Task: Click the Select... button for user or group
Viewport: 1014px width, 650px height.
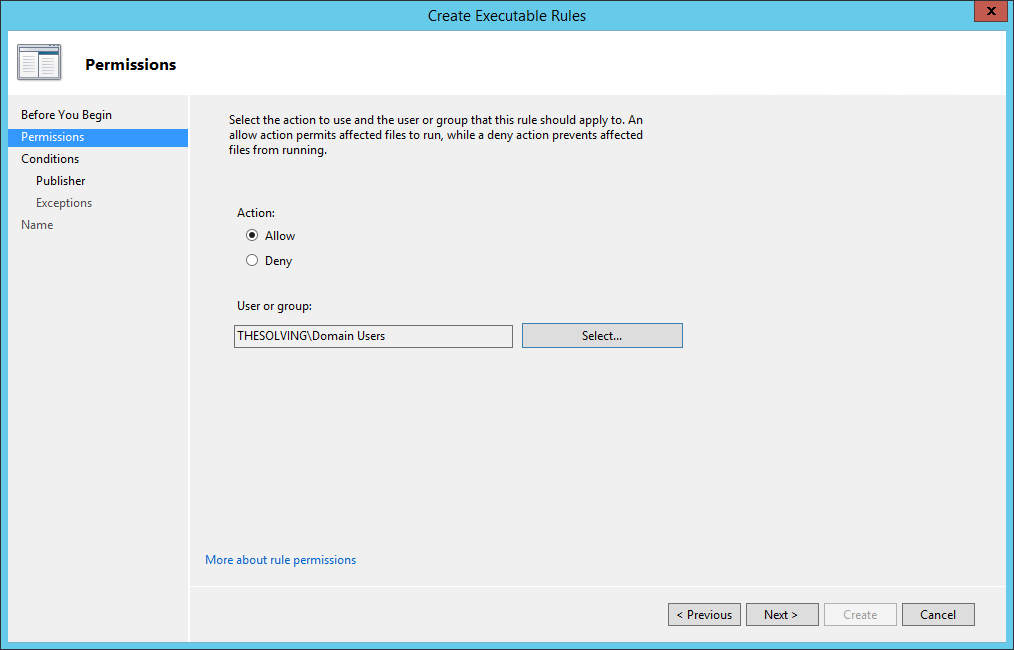Action: coord(602,336)
